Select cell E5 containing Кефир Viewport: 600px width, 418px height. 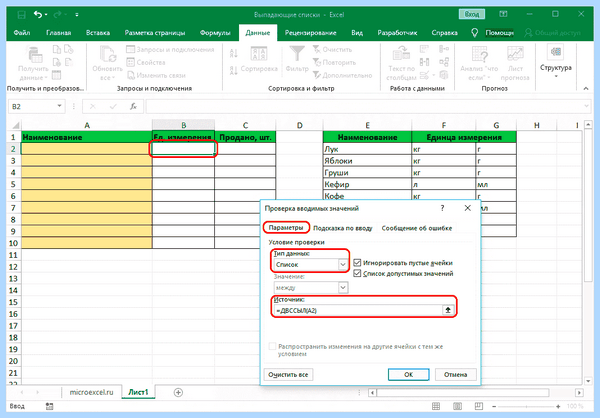point(367,184)
